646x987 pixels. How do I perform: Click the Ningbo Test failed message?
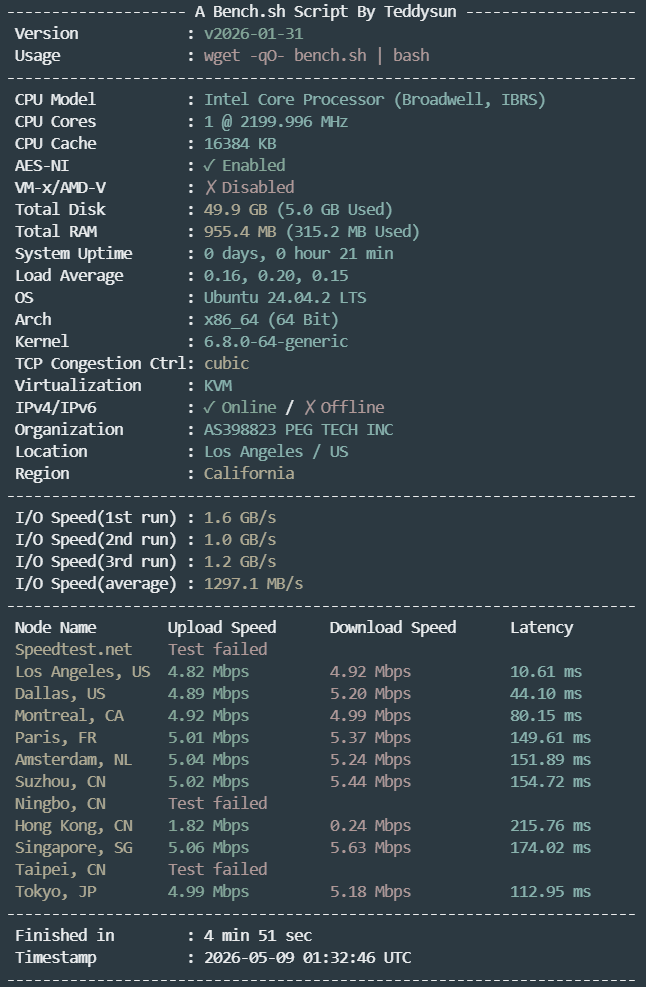pyautogui.click(x=217, y=804)
